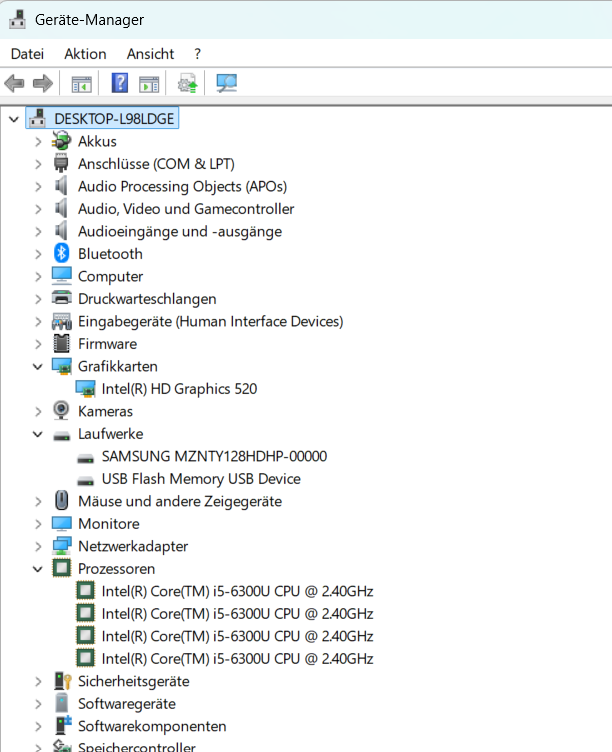Click the Intel HD Graphics 520 adapter icon
Viewport: 612px width, 752px height.
[x=85, y=389]
